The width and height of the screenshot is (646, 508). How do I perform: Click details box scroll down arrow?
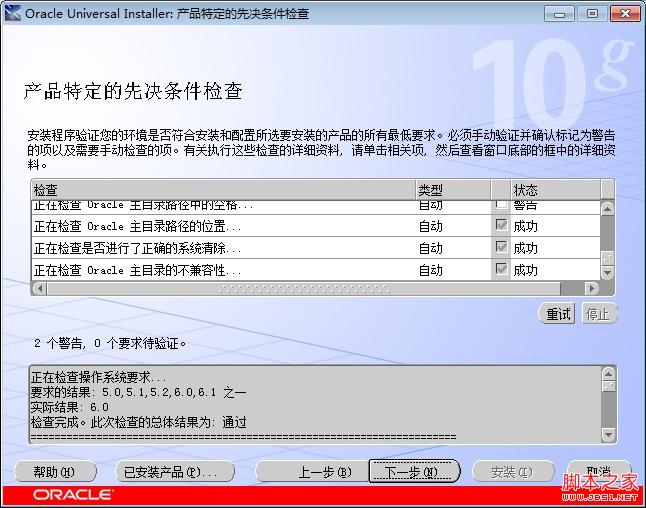click(609, 434)
